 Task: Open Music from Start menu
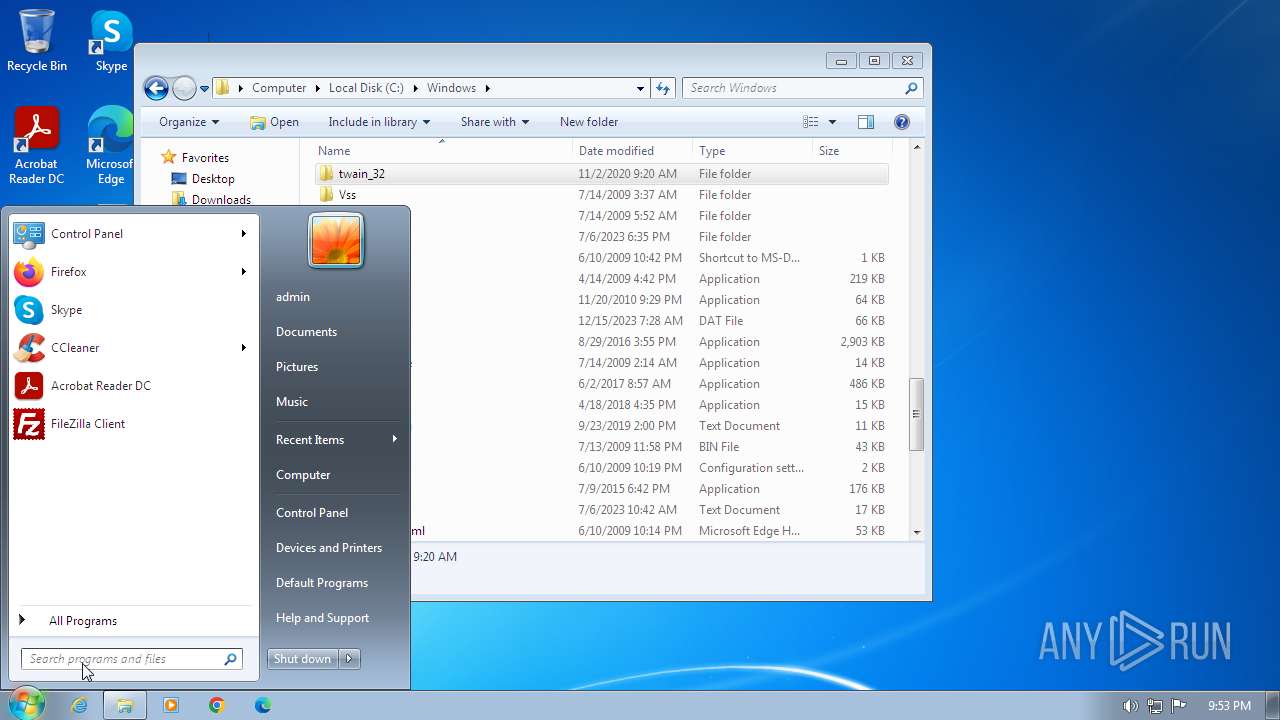point(292,402)
